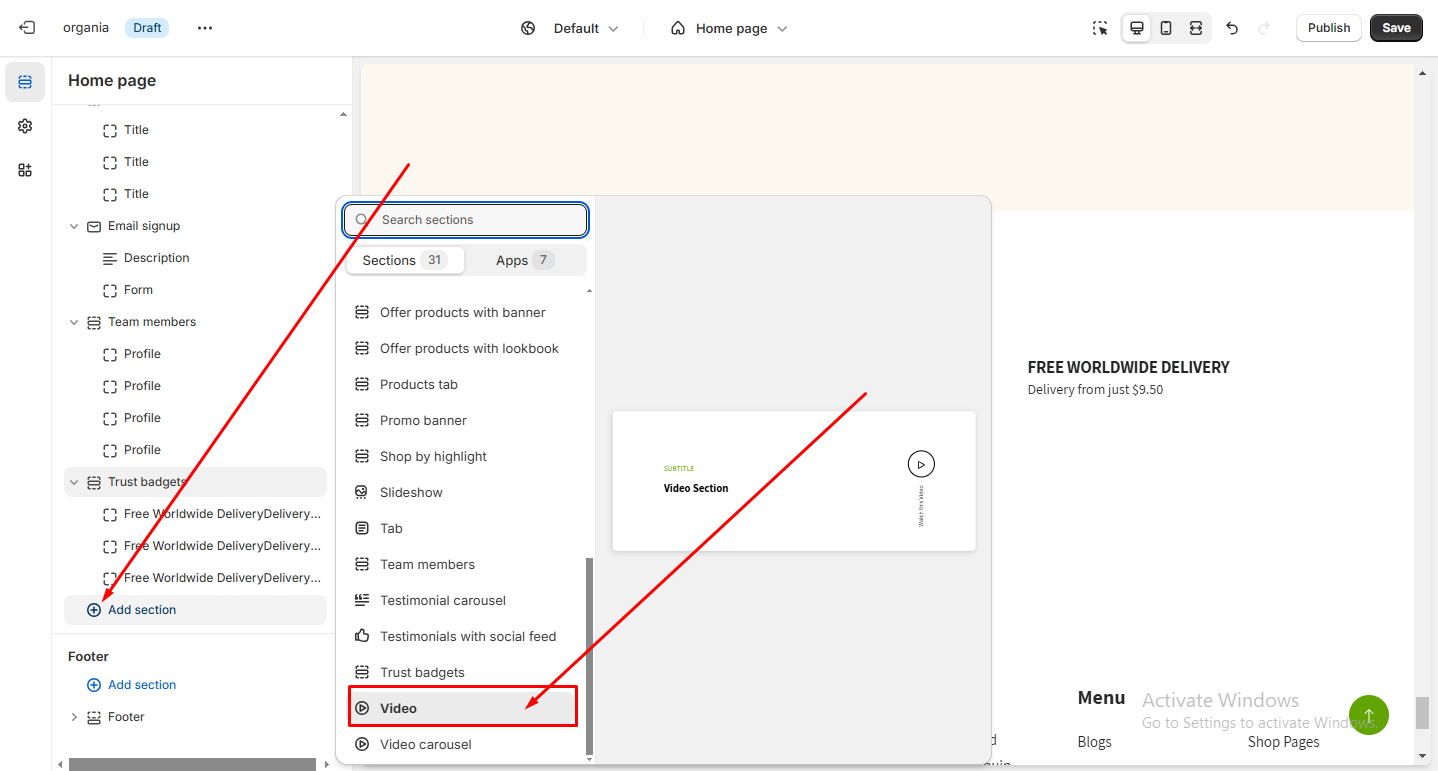Viewport: 1438px width, 771px height.
Task: Switch to mobile preview icon
Action: [x=1166, y=28]
